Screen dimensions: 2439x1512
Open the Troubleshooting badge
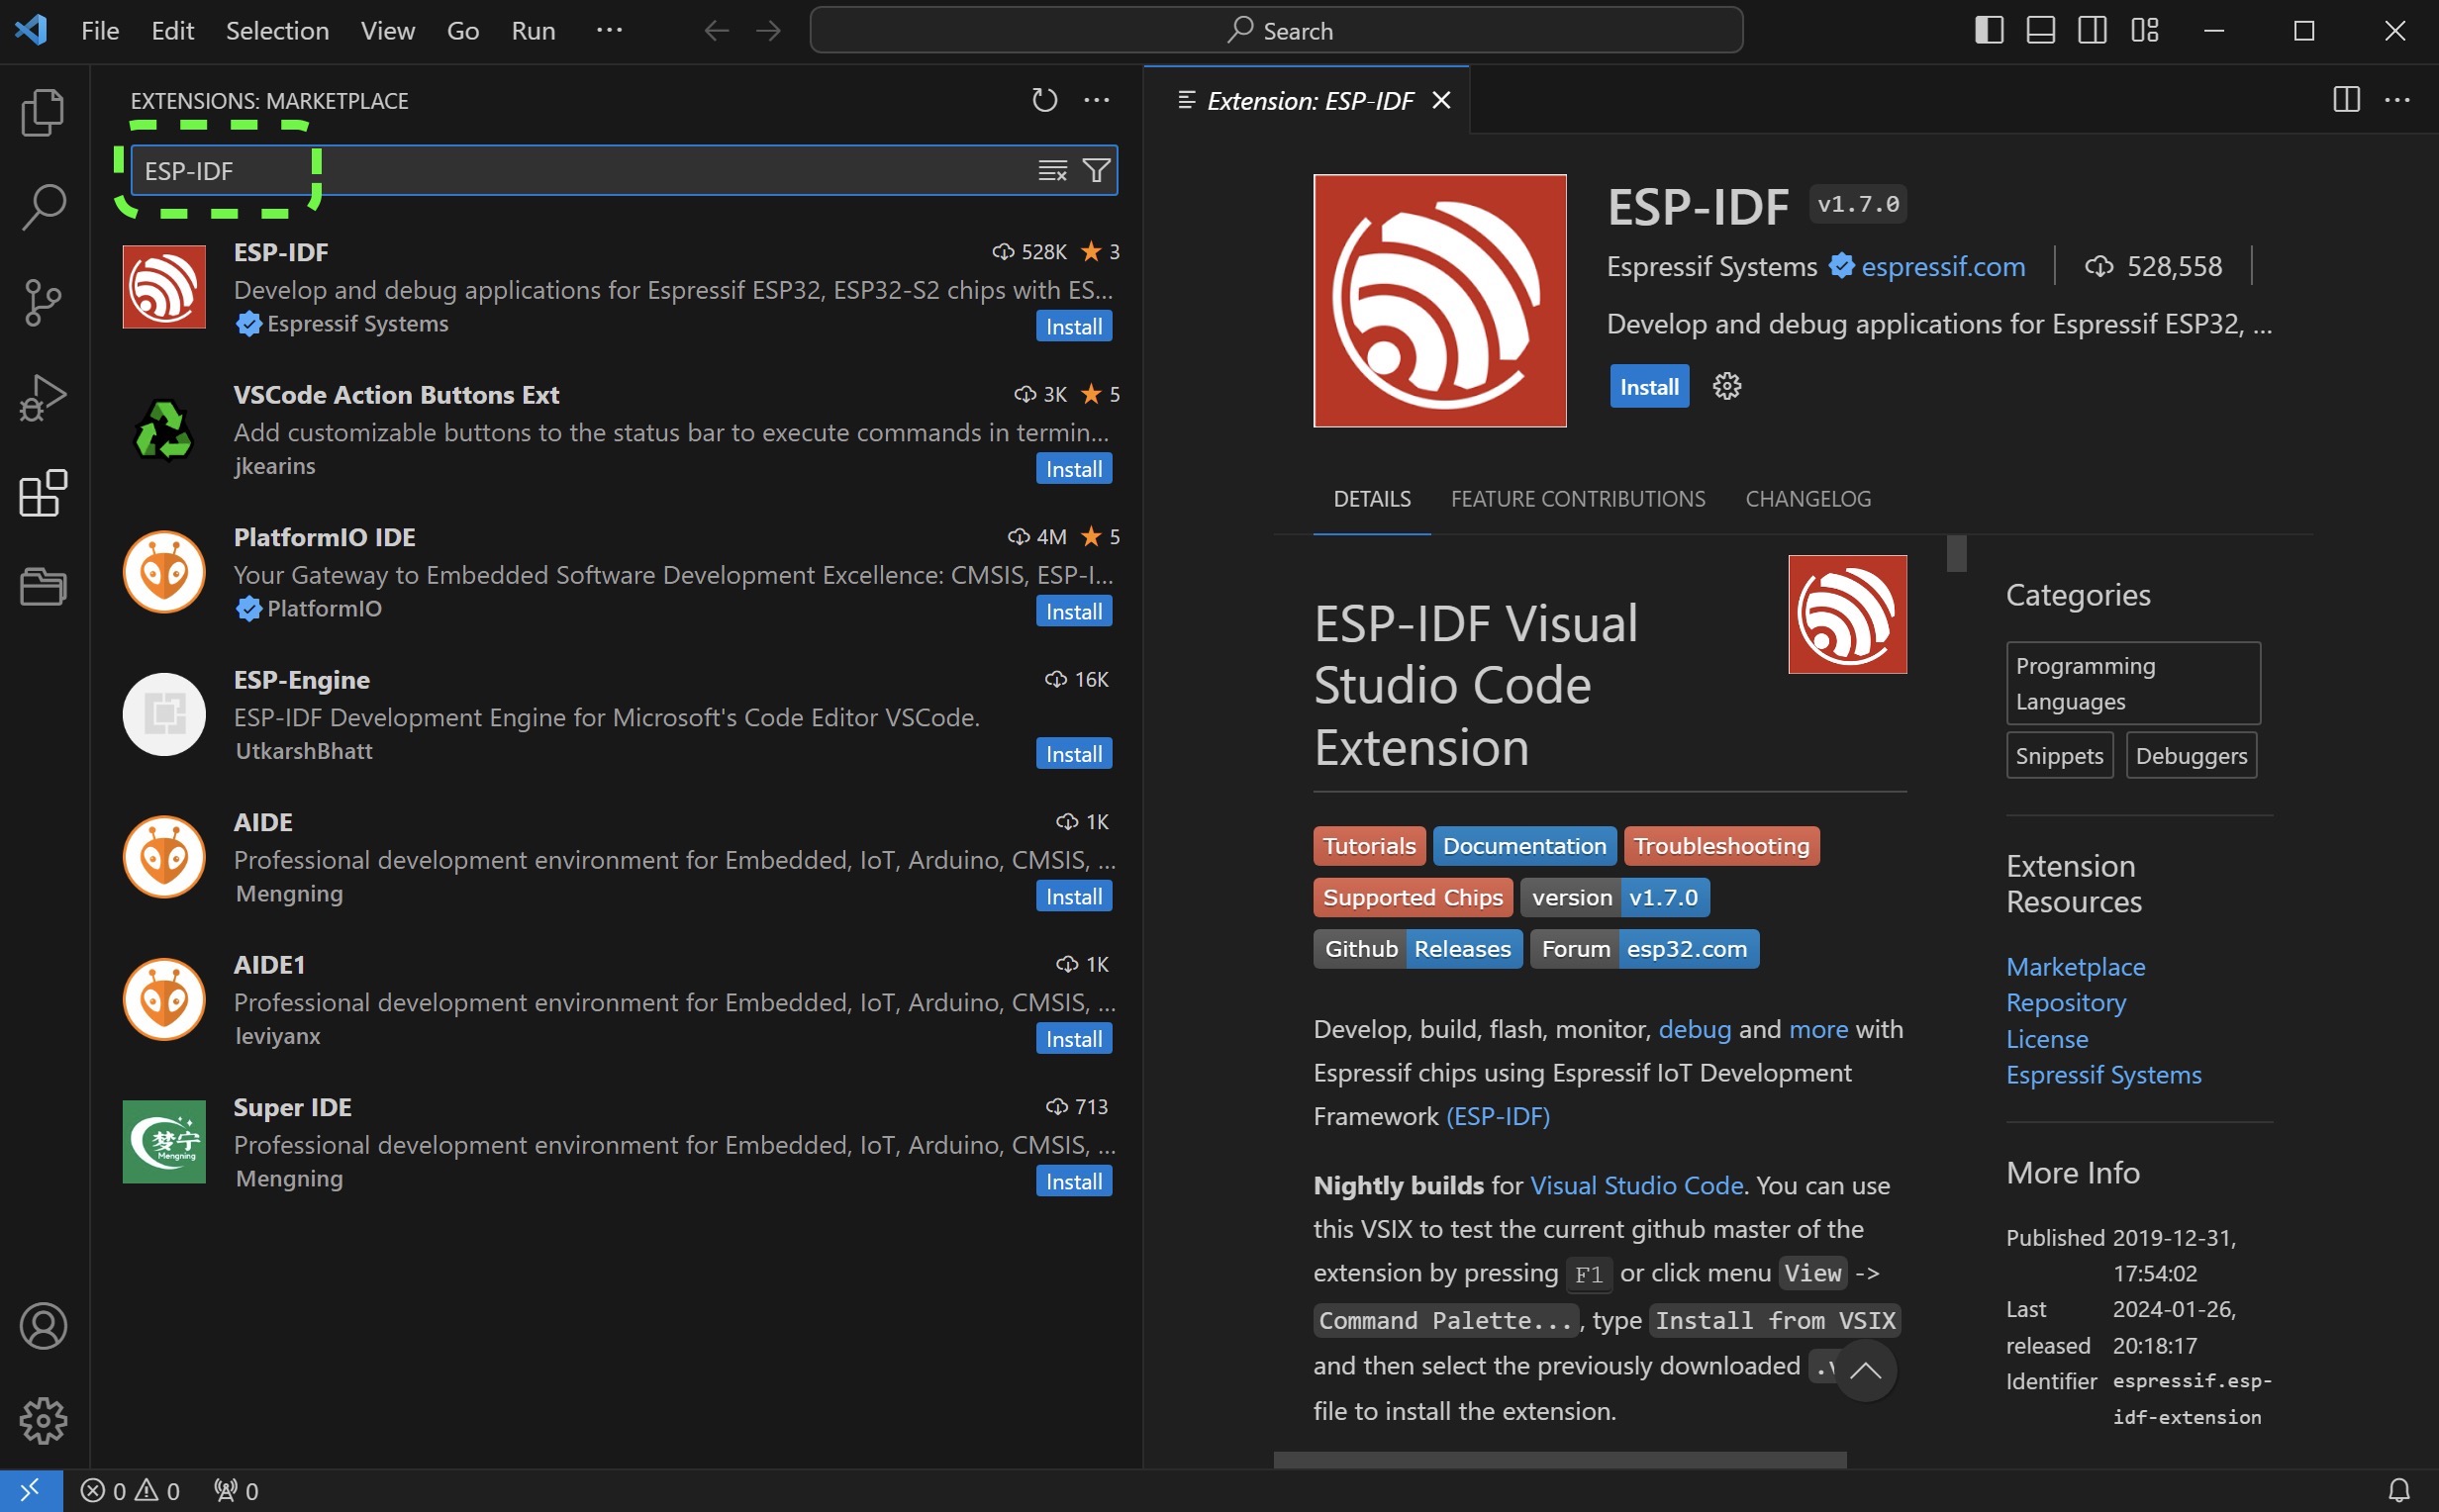[x=1721, y=846]
